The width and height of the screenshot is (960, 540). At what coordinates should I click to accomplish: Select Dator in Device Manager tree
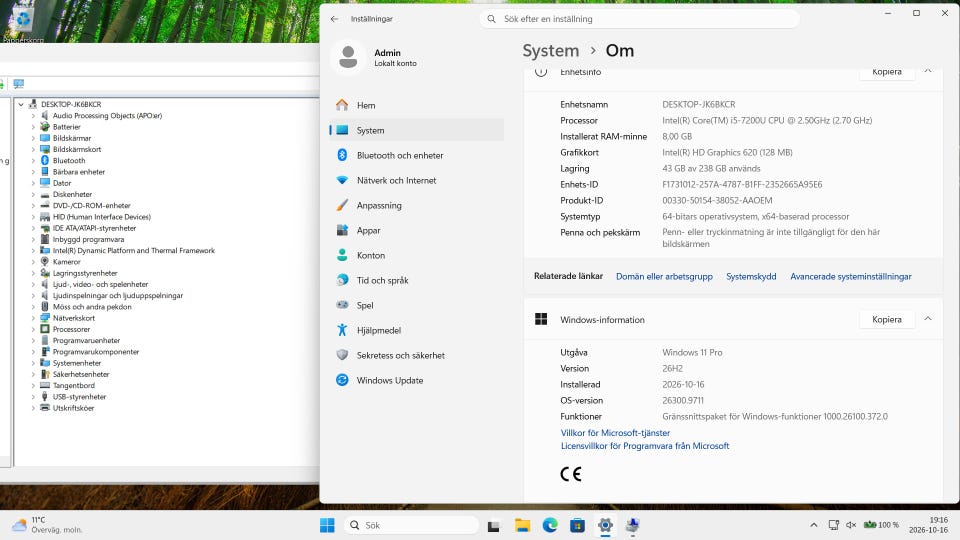point(62,183)
